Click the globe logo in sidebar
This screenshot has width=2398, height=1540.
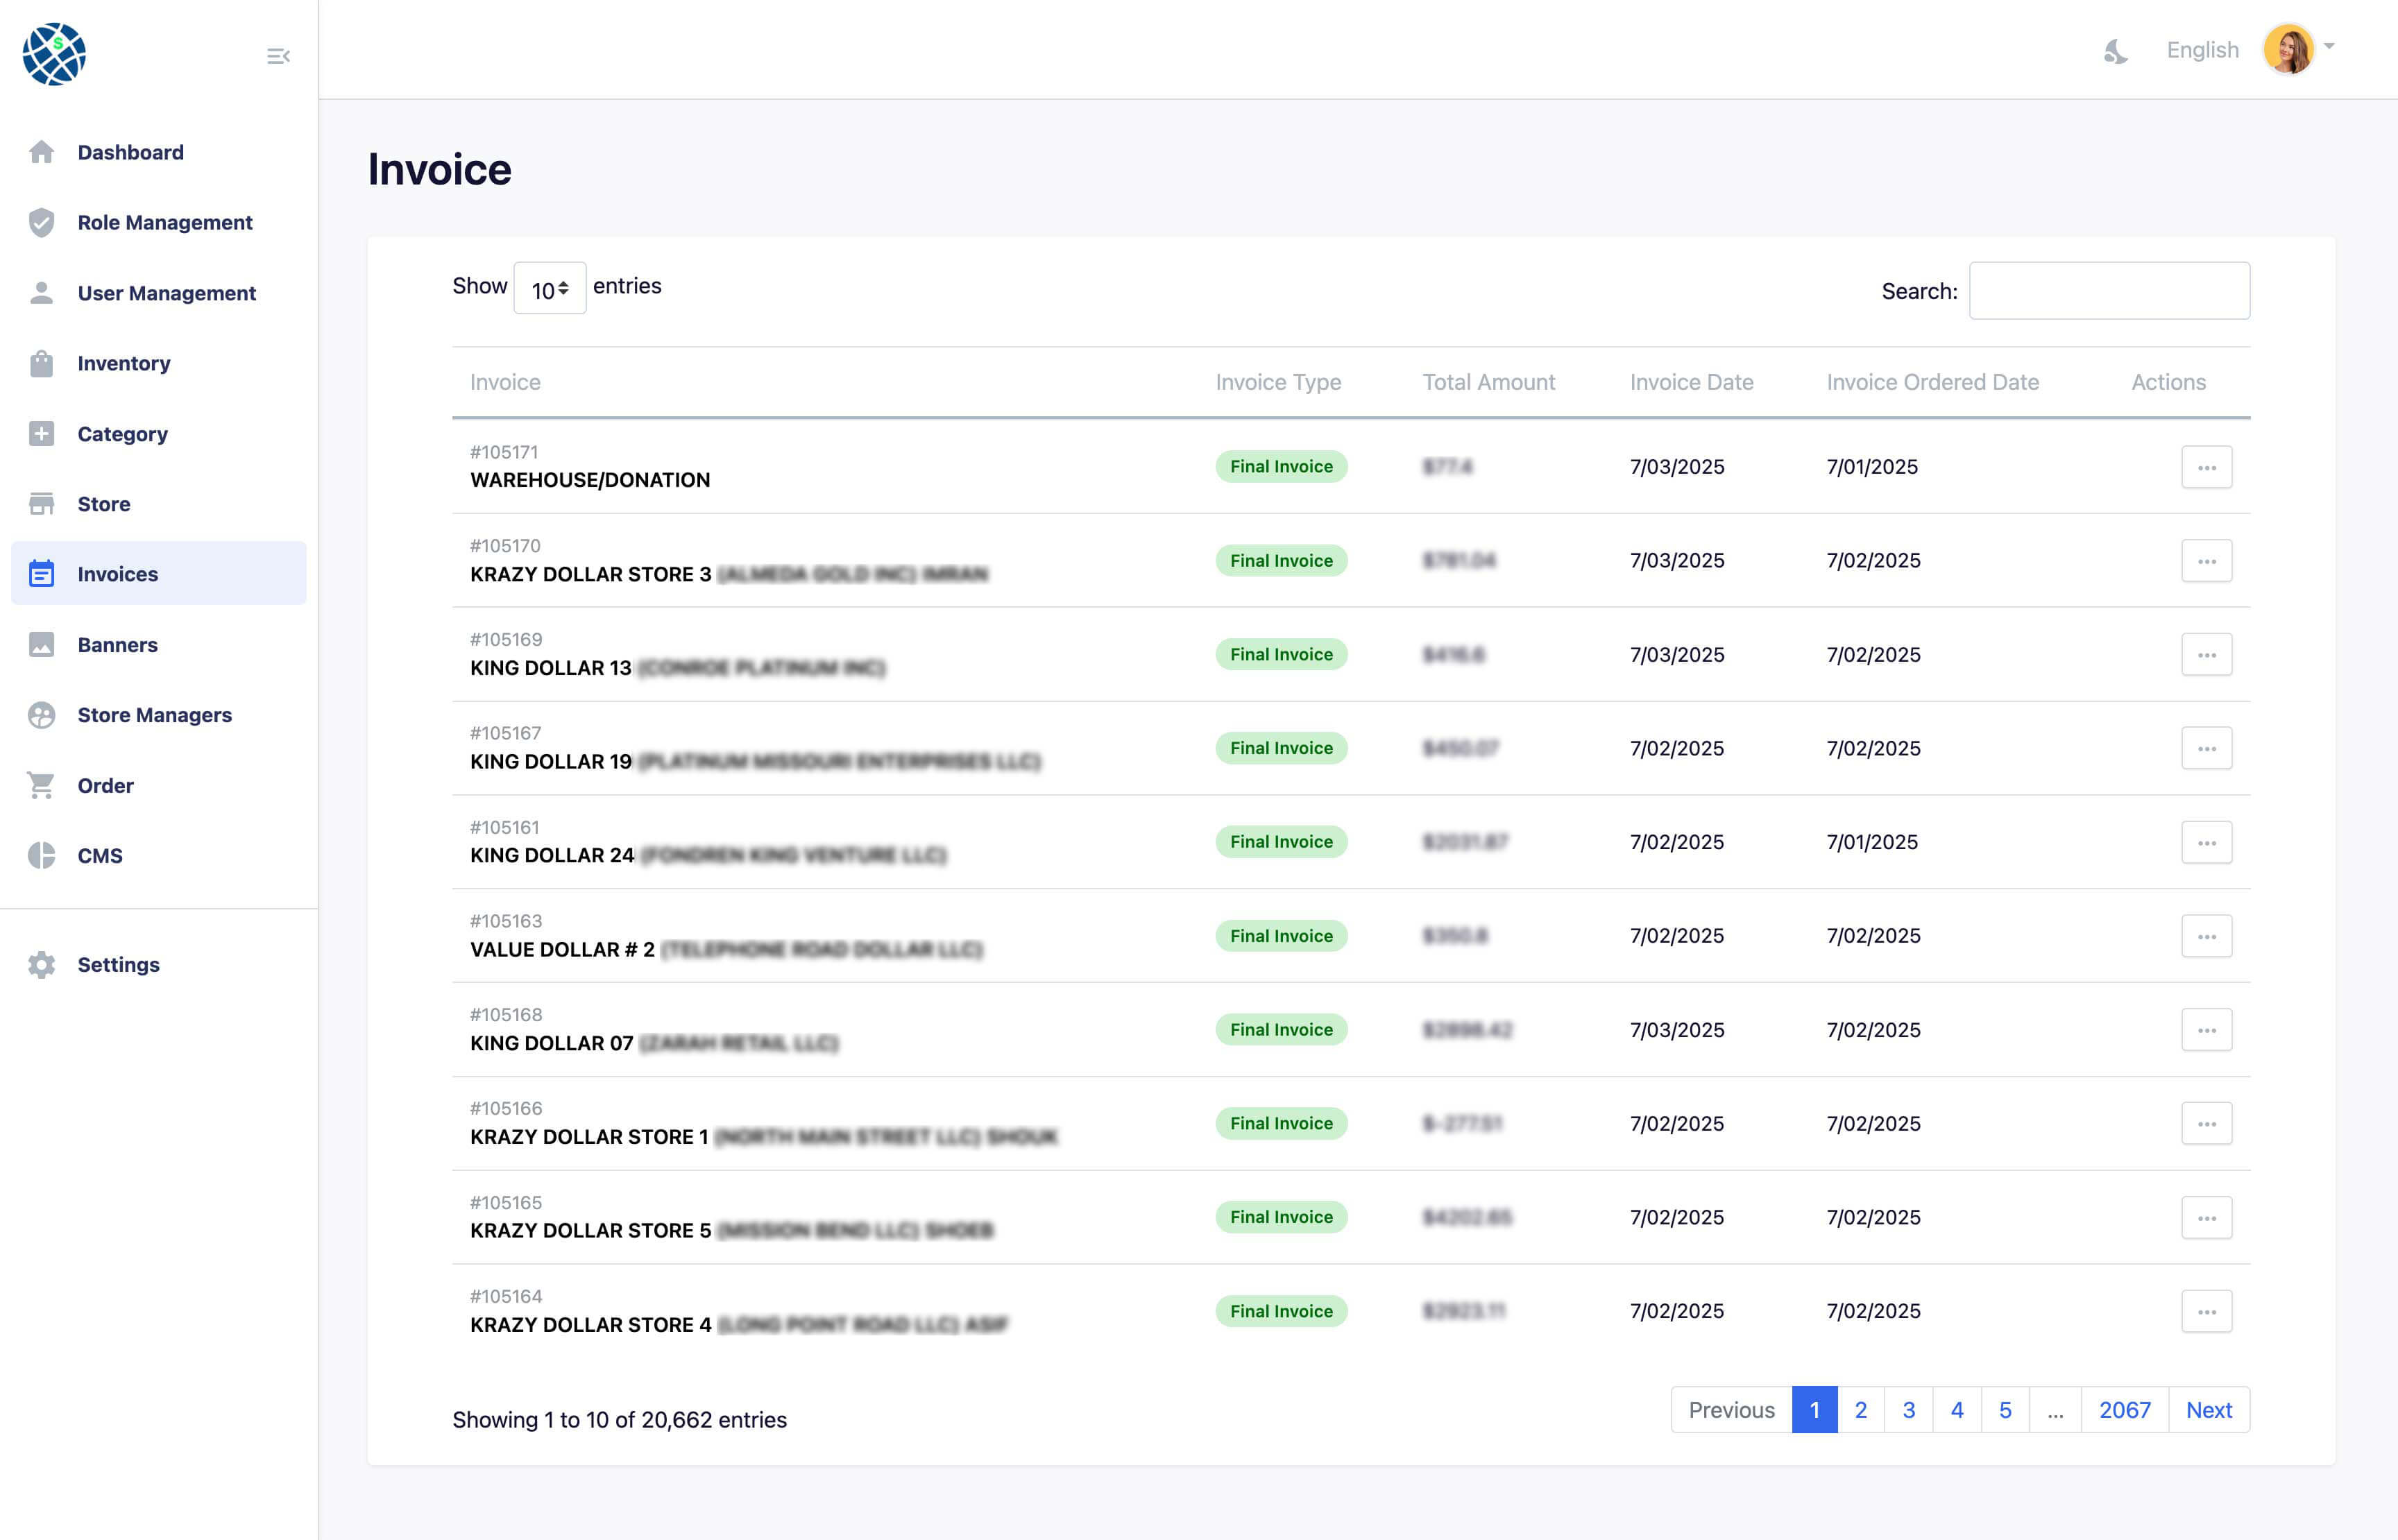[x=54, y=54]
